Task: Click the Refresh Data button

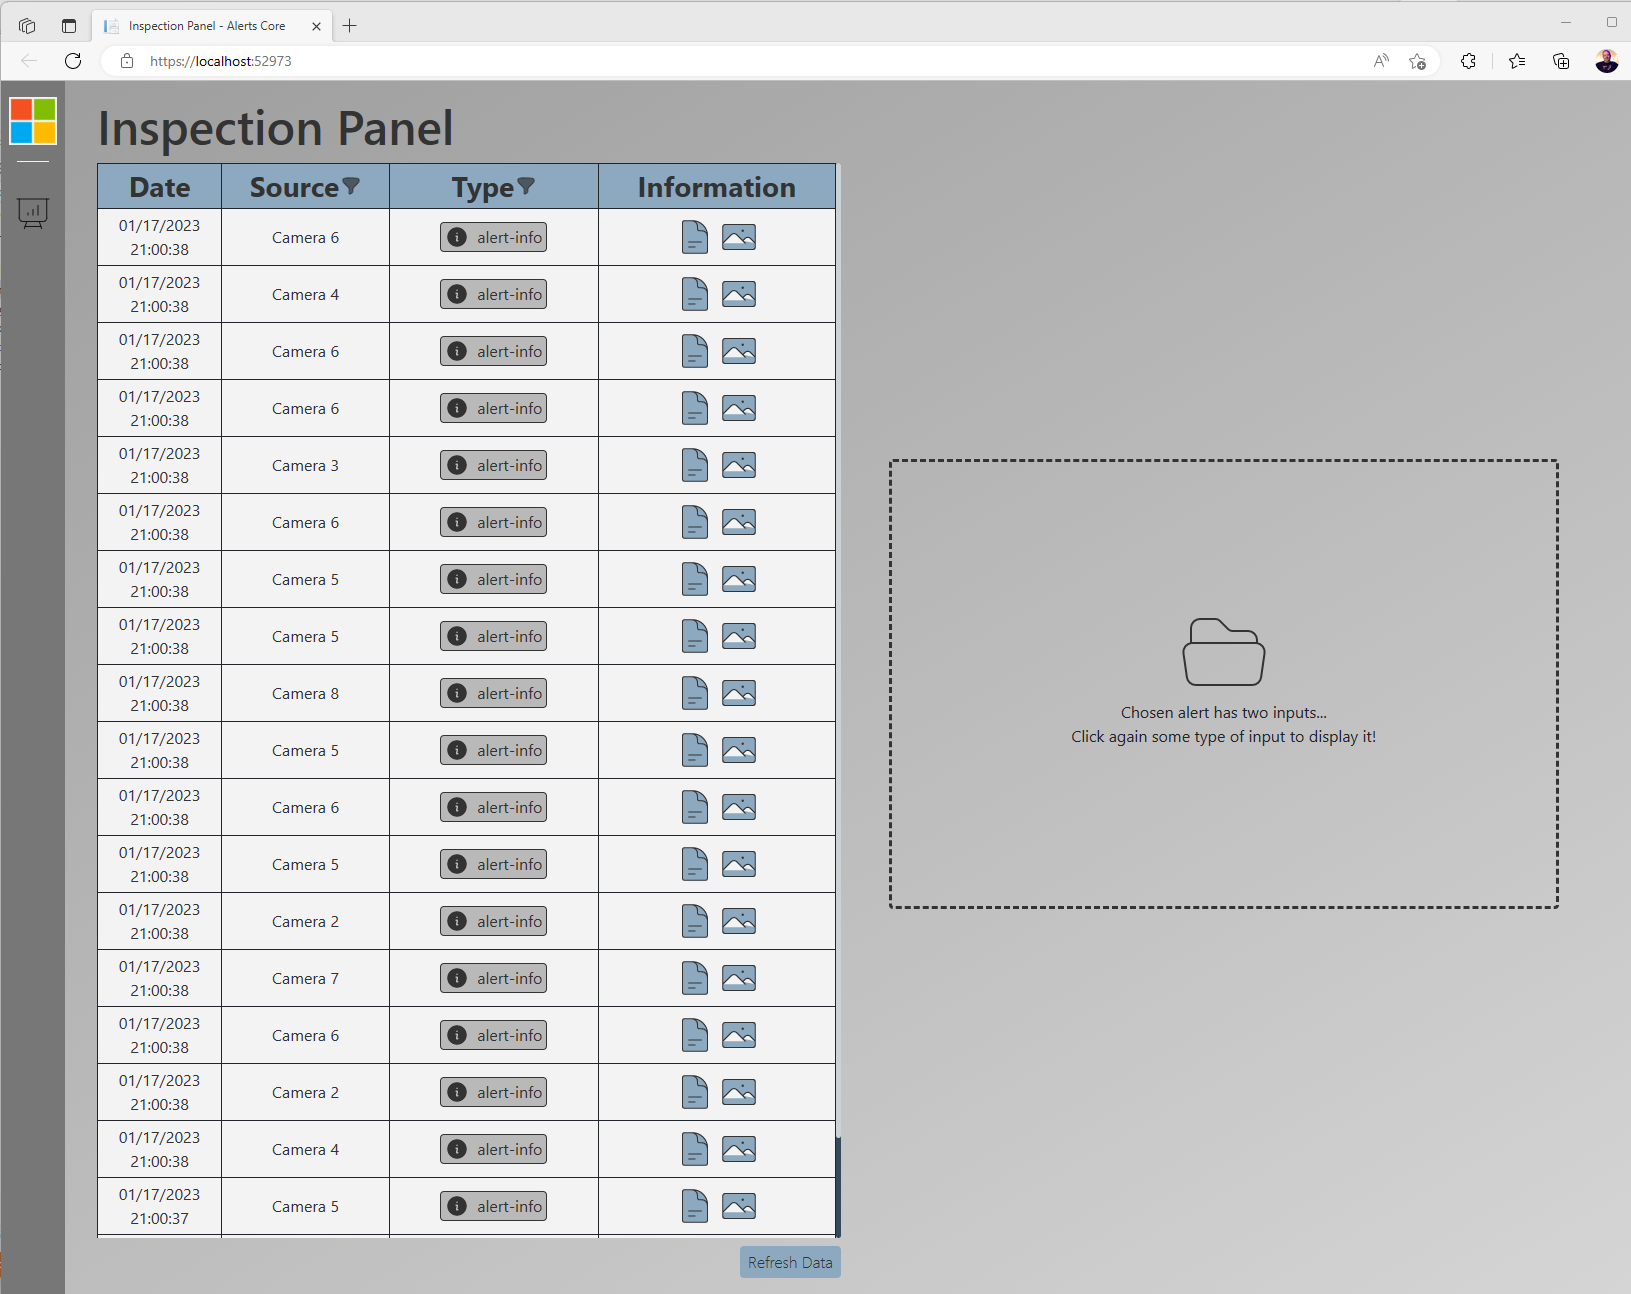Action: pyautogui.click(x=789, y=1262)
